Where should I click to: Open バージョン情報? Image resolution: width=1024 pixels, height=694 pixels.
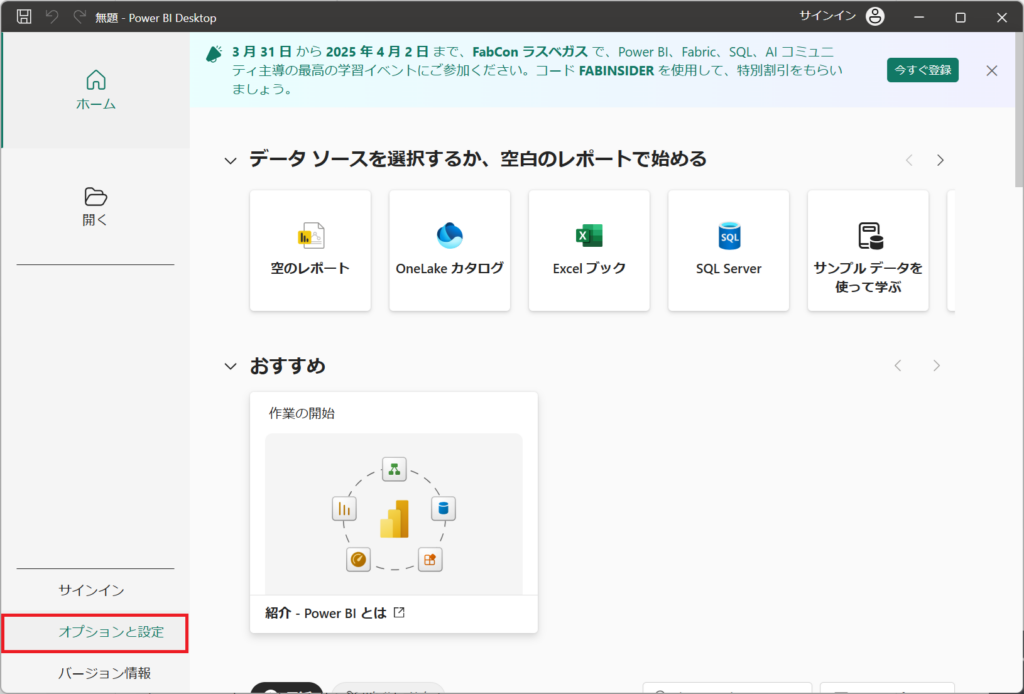point(104,673)
